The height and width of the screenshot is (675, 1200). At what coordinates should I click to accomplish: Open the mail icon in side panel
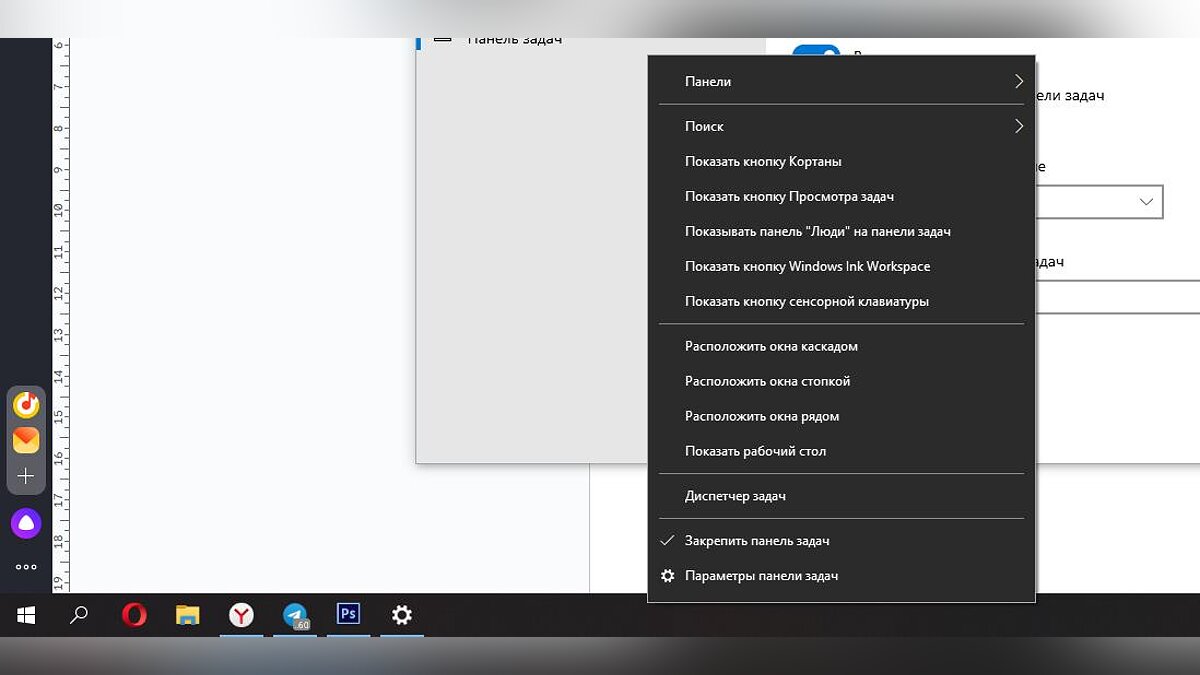point(26,440)
